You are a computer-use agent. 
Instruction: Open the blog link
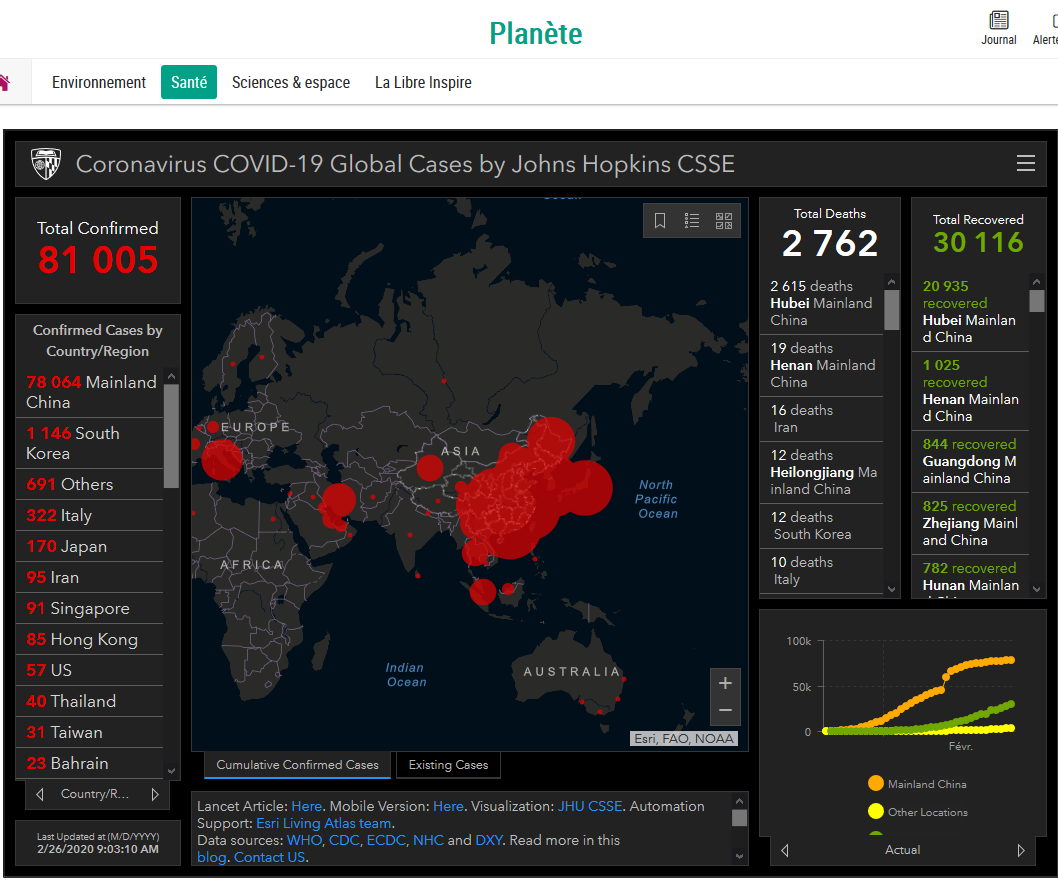tap(212, 857)
